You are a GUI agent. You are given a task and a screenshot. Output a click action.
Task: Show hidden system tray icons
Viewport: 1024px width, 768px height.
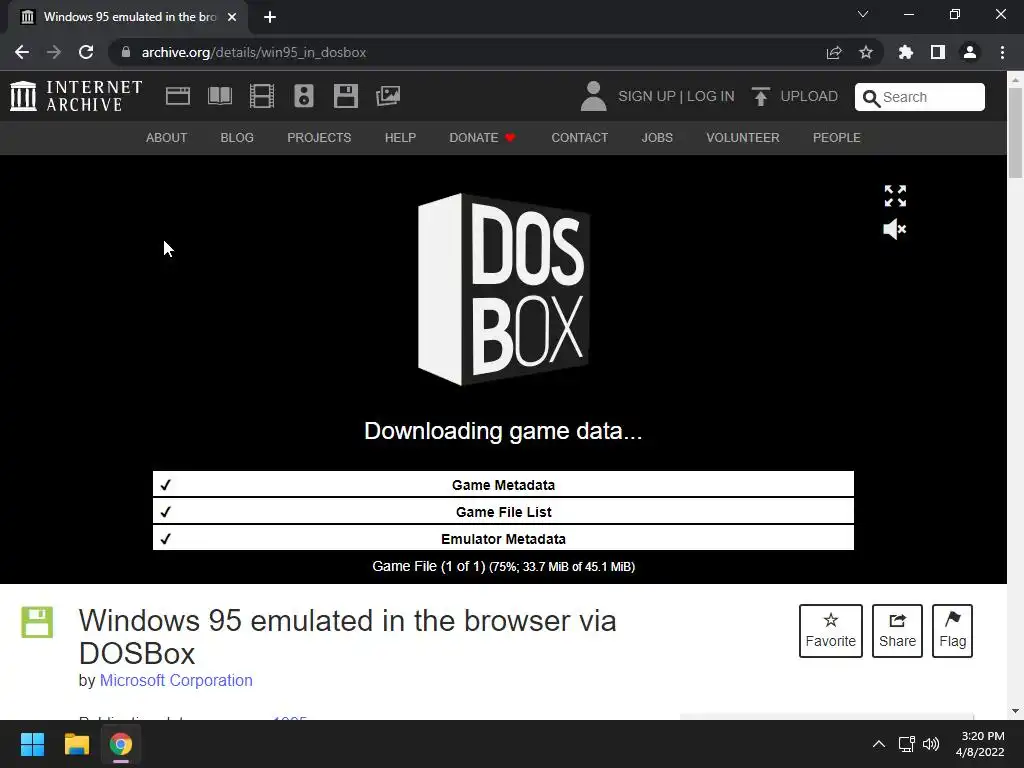(x=879, y=744)
